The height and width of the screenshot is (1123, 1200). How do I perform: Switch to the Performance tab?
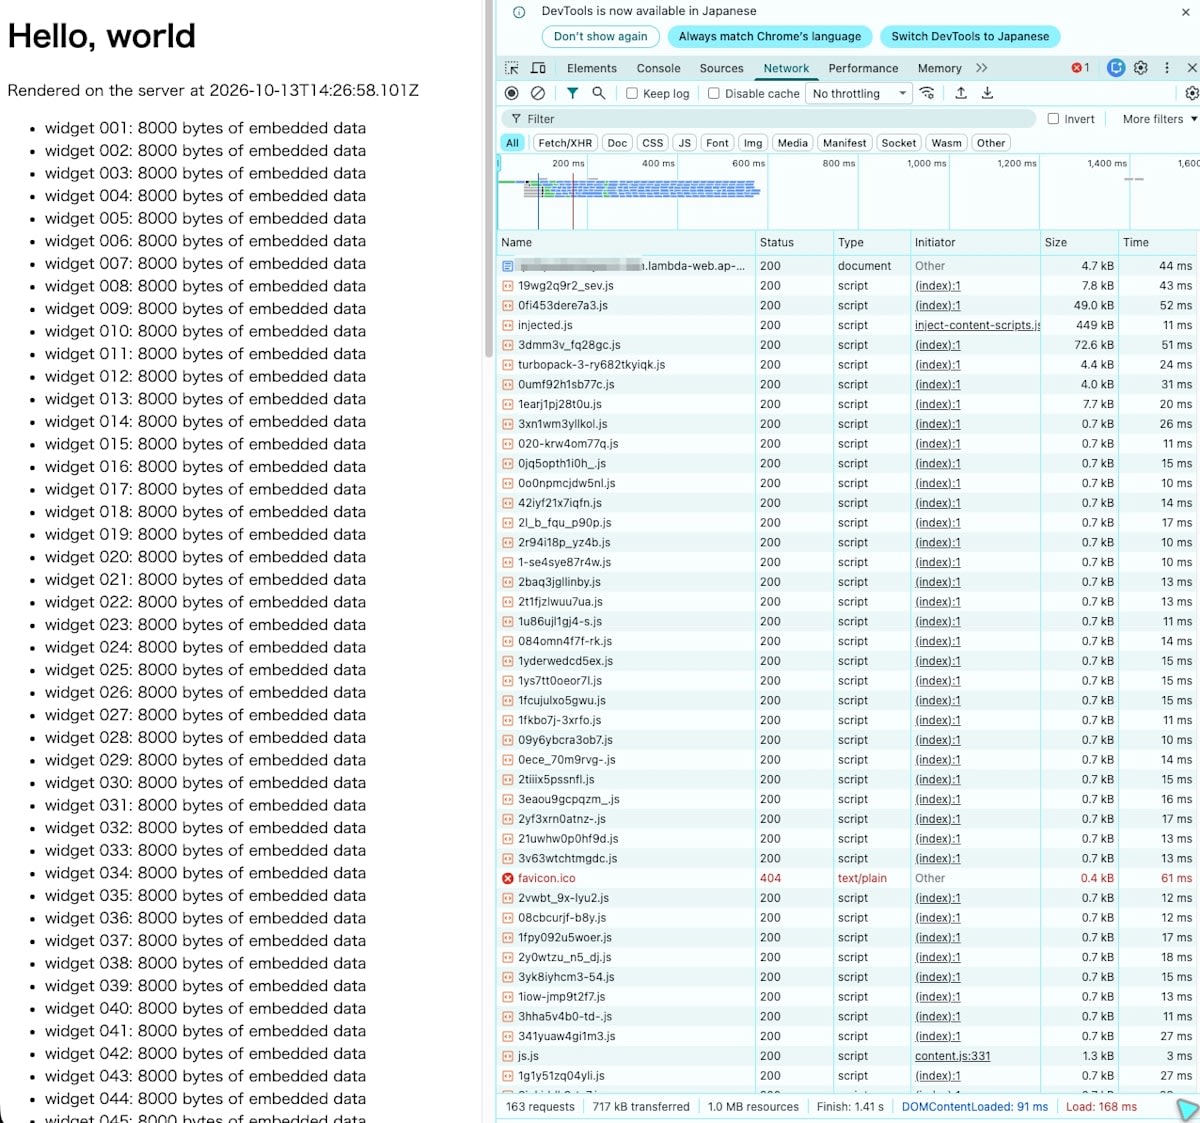click(x=863, y=68)
